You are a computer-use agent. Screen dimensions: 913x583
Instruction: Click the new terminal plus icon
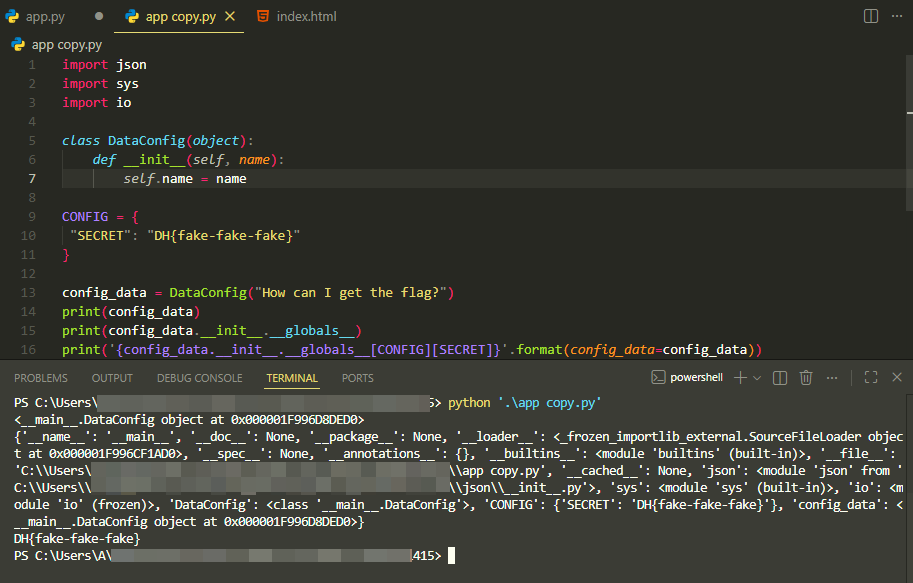pos(740,378)
